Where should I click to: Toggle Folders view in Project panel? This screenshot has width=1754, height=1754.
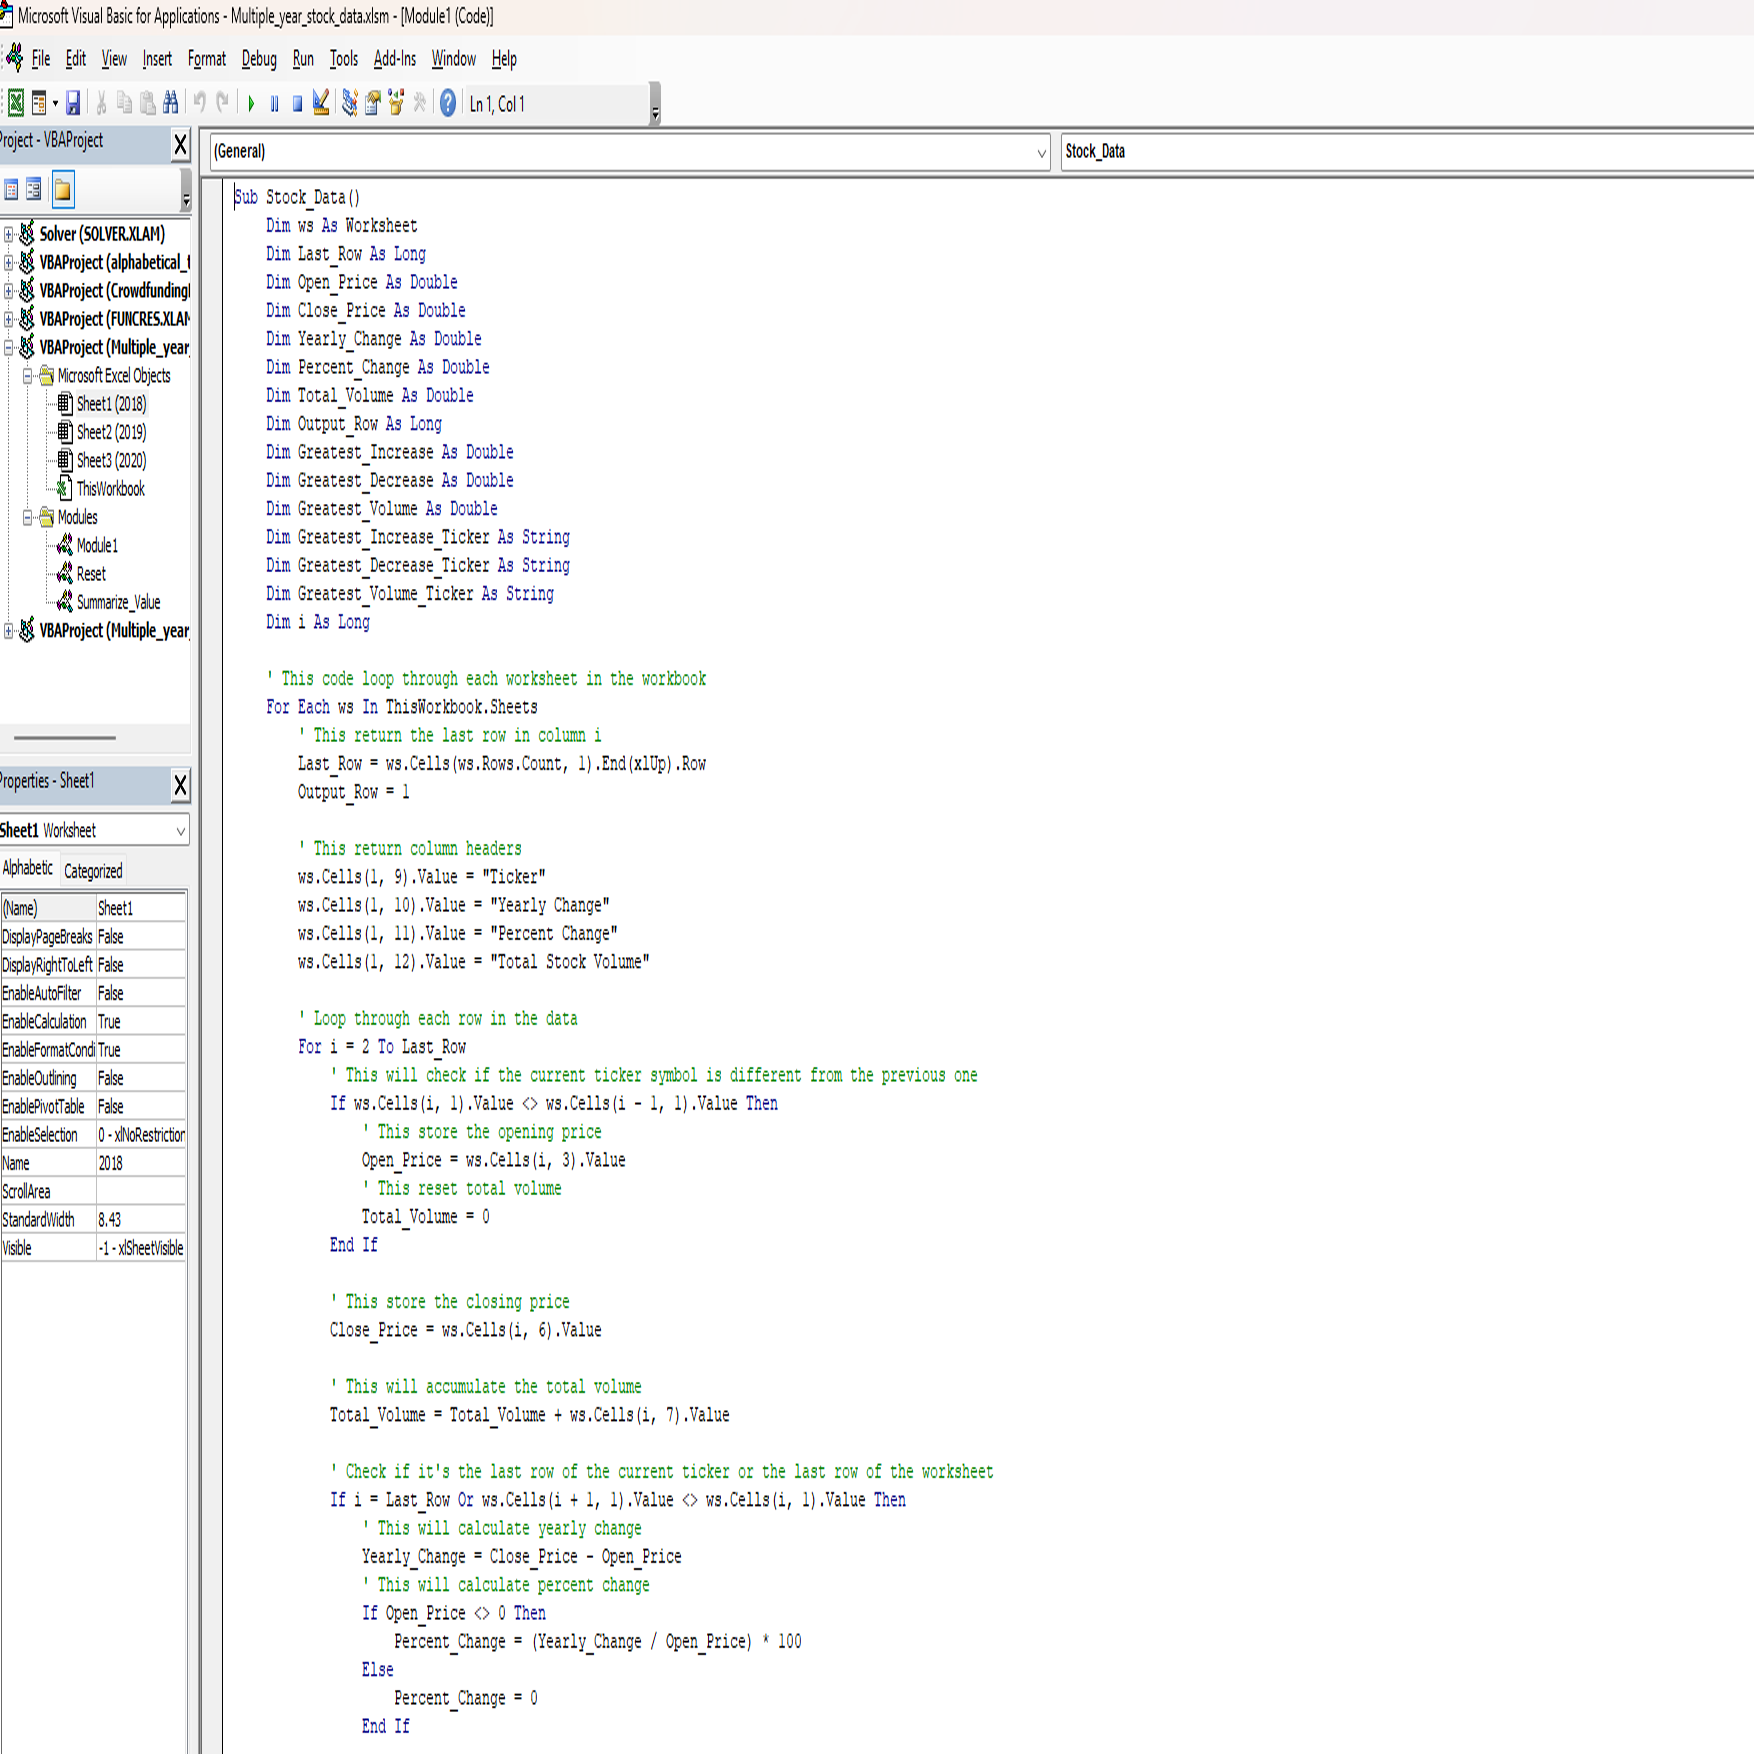[63, 189]
